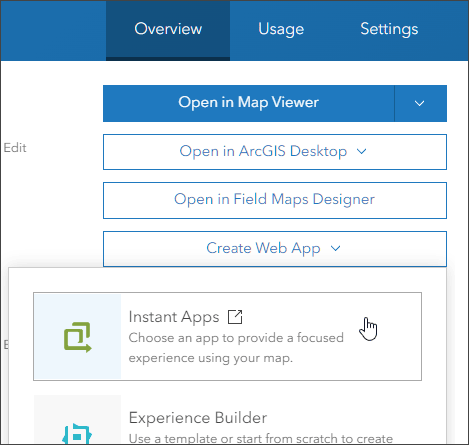Switch to the Overview tab
Viewport: 469px width, 445px height.
(x=168, y=30)
